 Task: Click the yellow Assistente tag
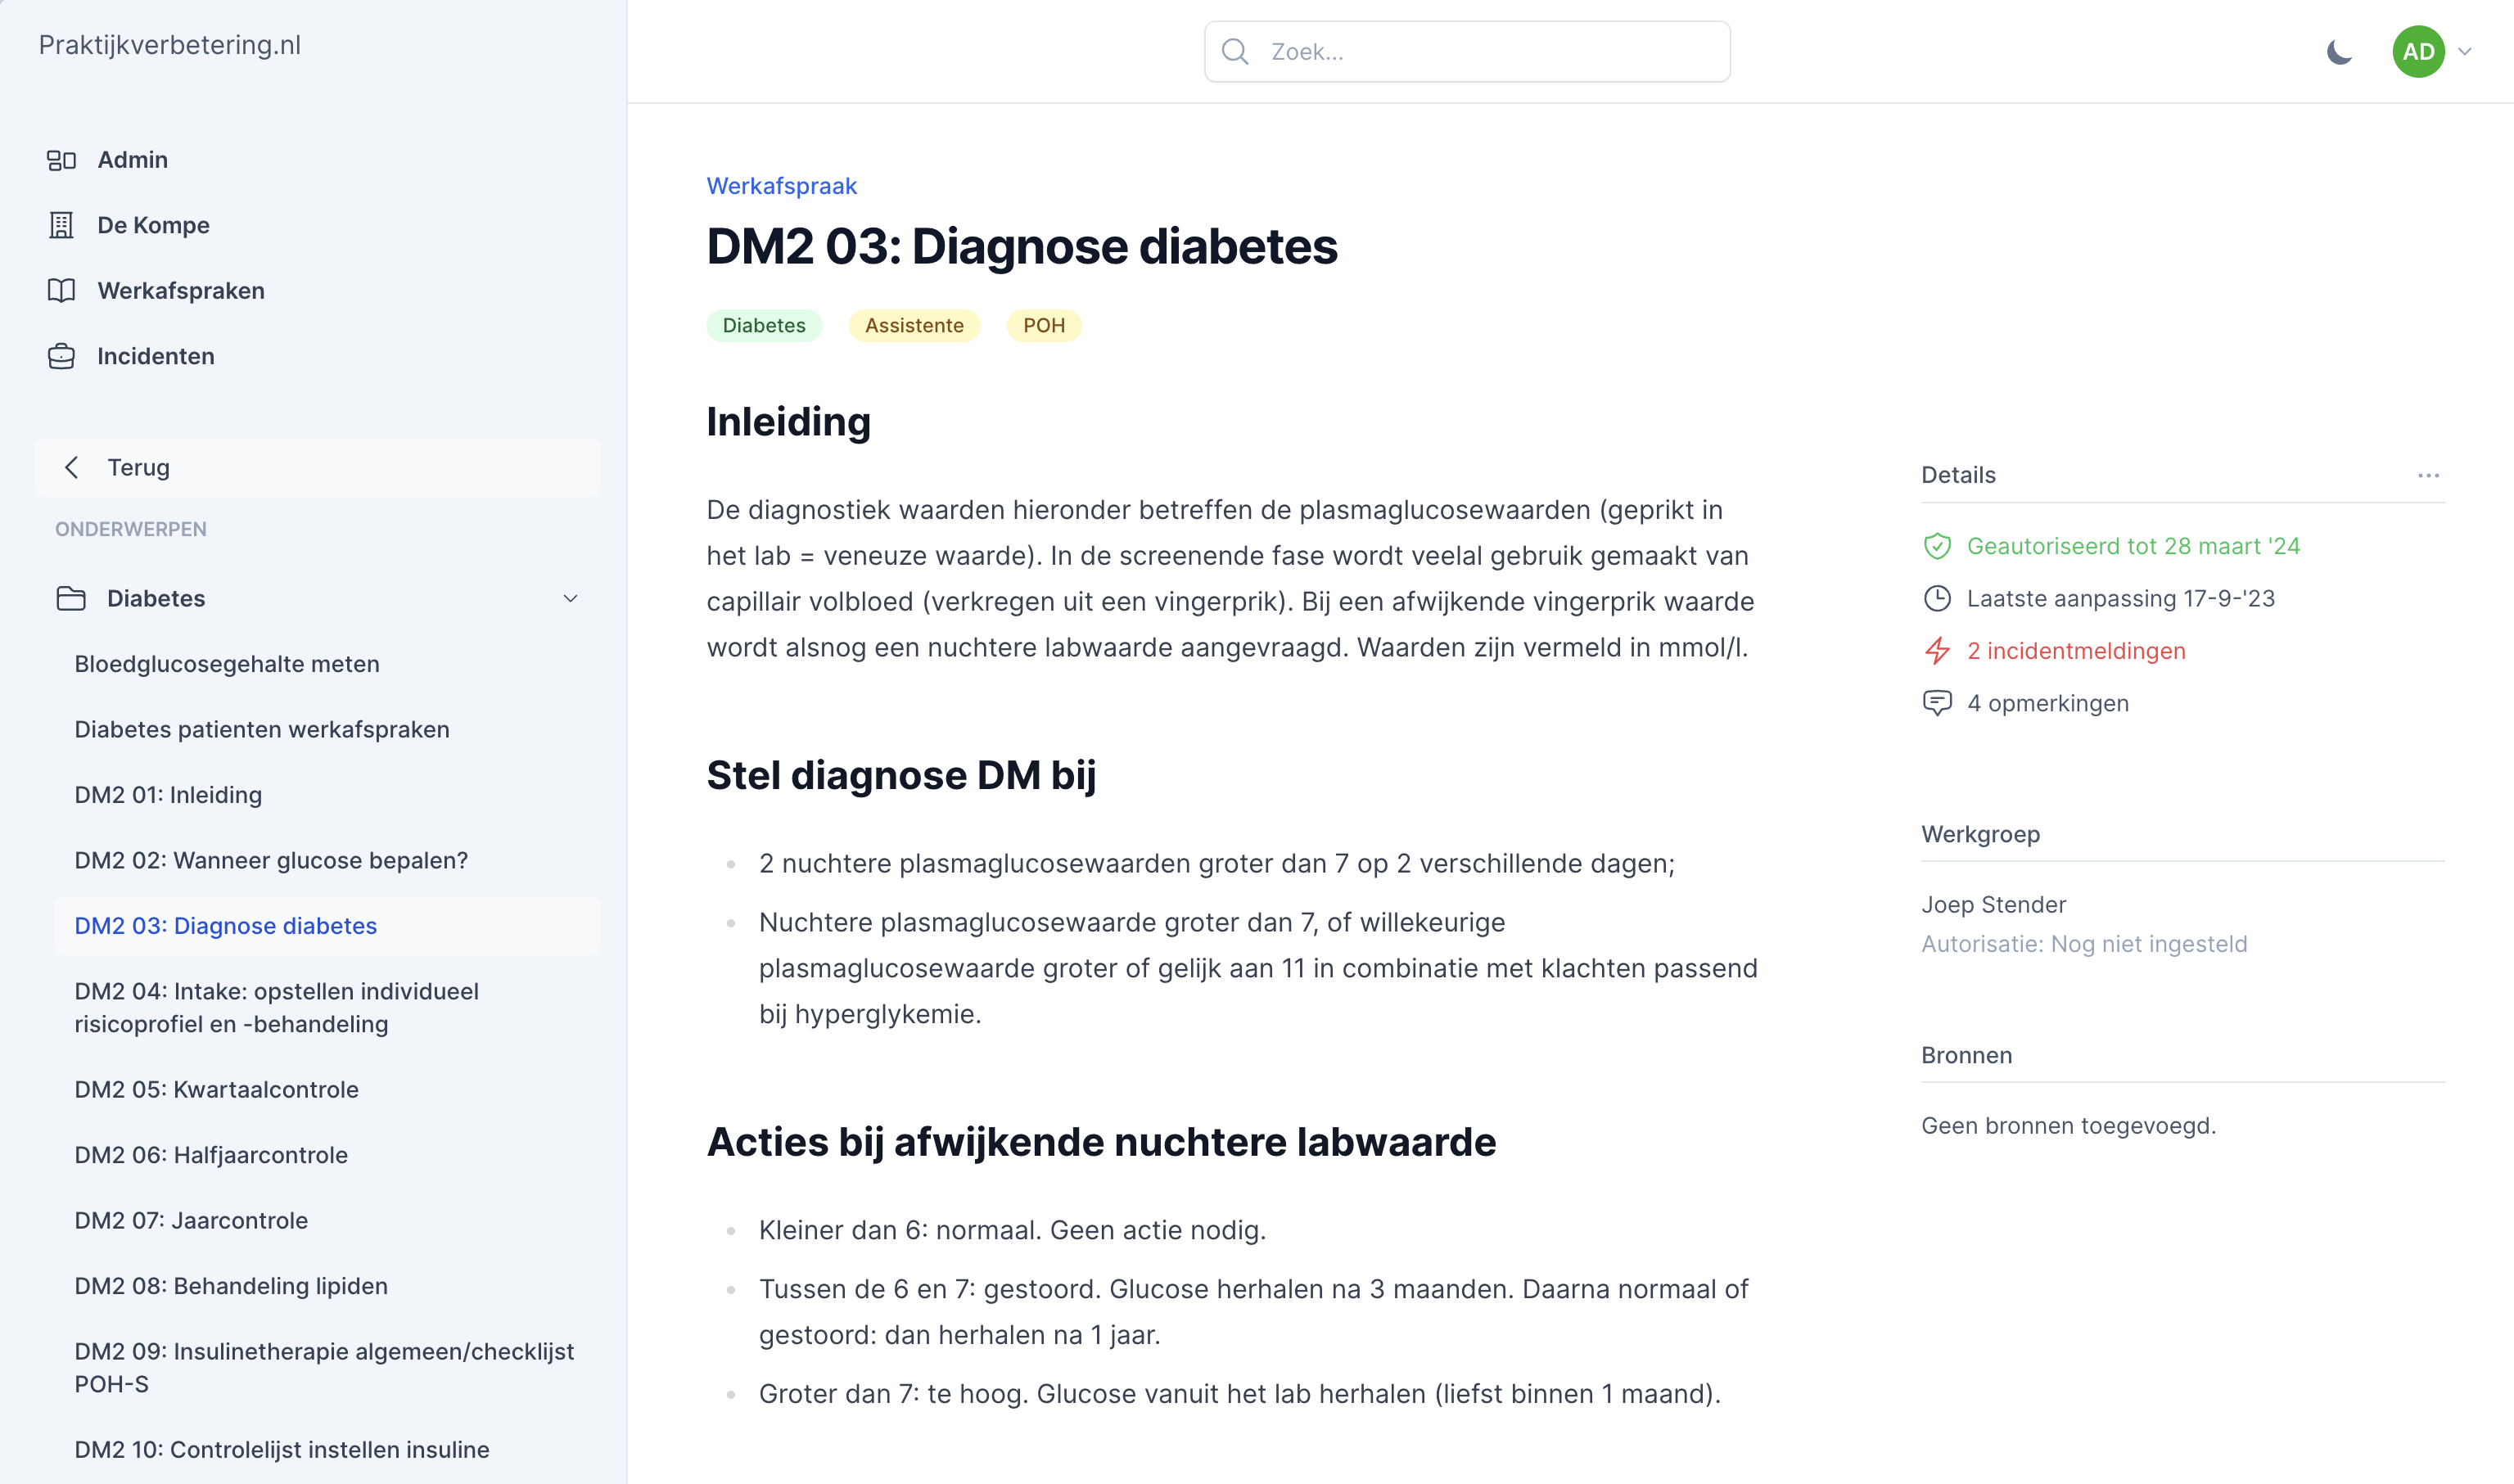914,326
